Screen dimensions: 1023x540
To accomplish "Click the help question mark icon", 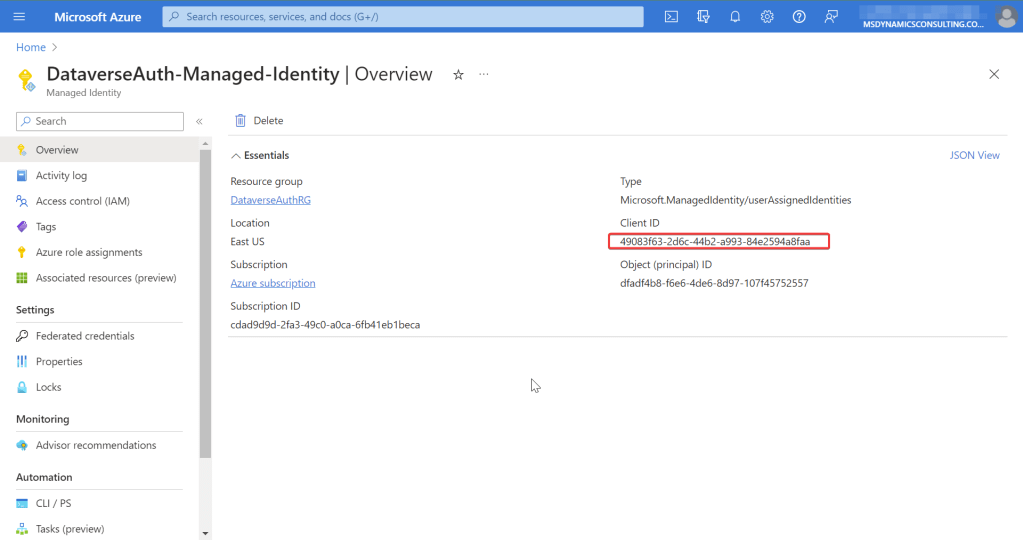I will (799, 17).
